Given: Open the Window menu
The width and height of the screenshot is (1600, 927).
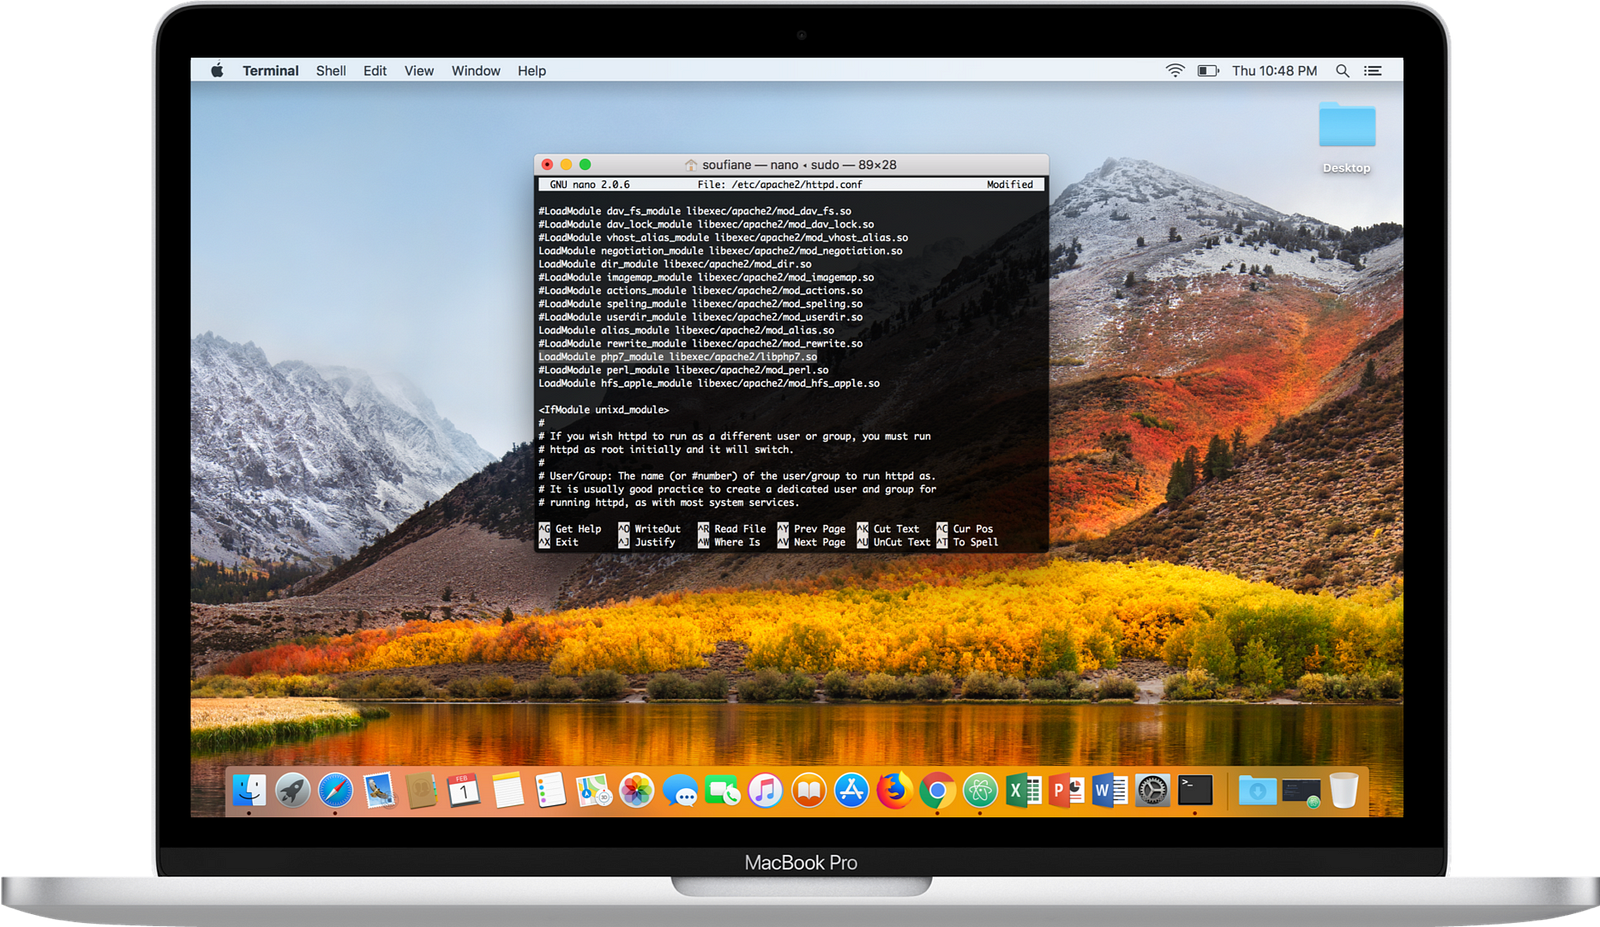Looking at the screenshot, I should tap(476, 70).
